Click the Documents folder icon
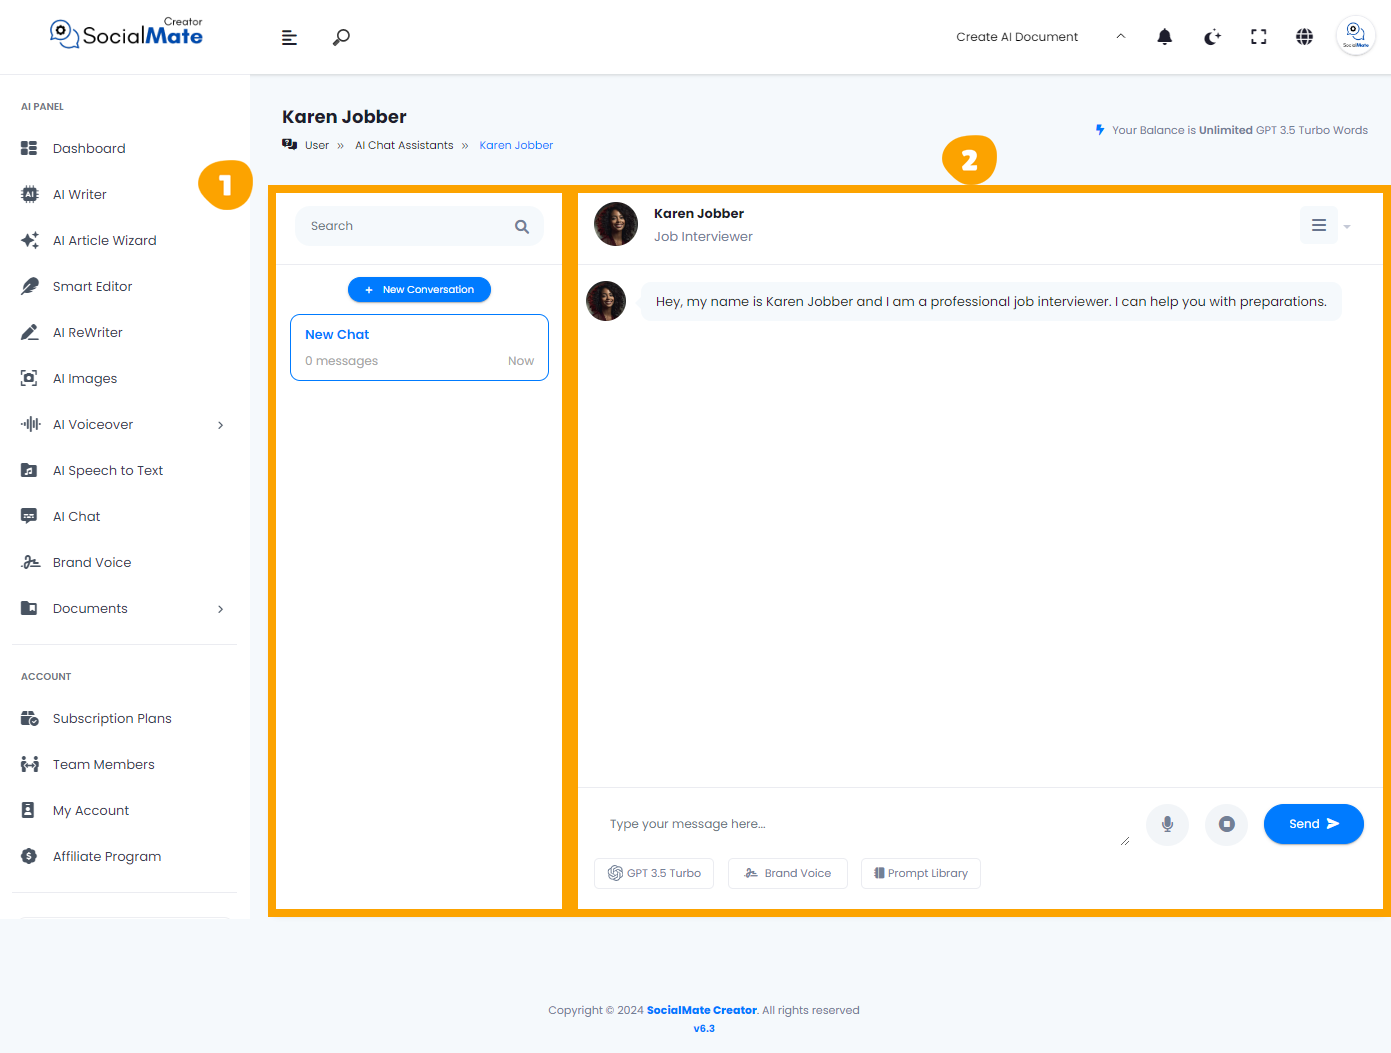Screen dimensions: 1391x1053 pos(29,608)
